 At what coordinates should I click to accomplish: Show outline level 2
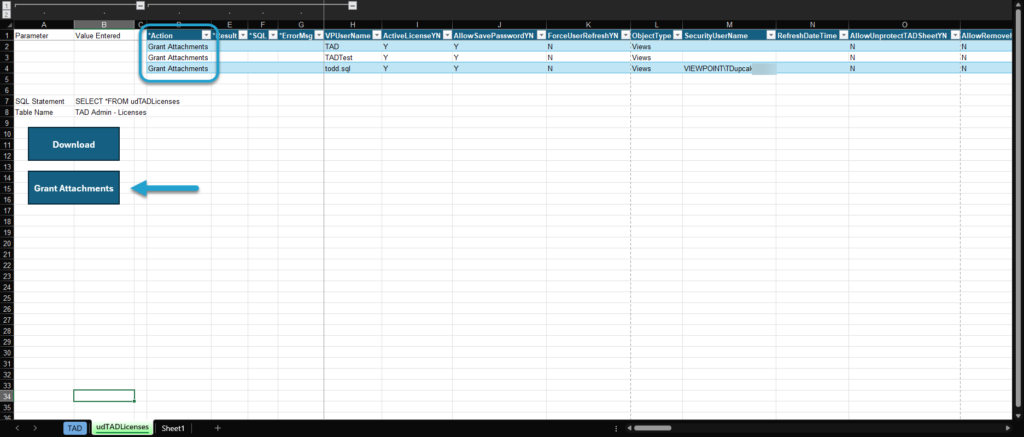6,12
